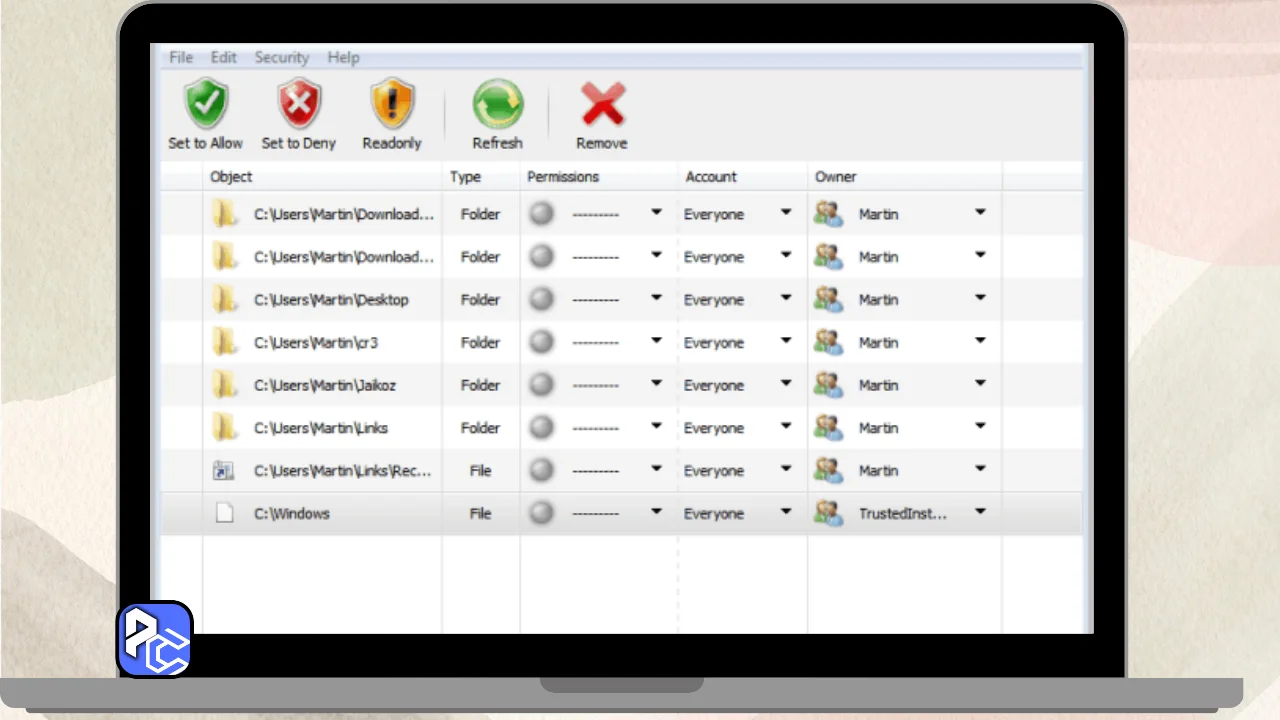Open the Edit menu
The width and height of the screenshot is (1280, 720).
click(224, 58)
